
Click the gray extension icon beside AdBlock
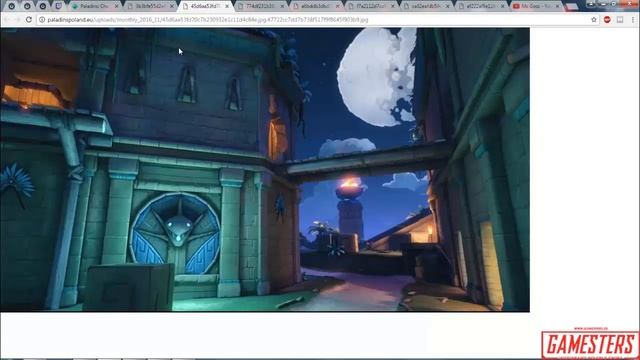(x=620, y=20)
